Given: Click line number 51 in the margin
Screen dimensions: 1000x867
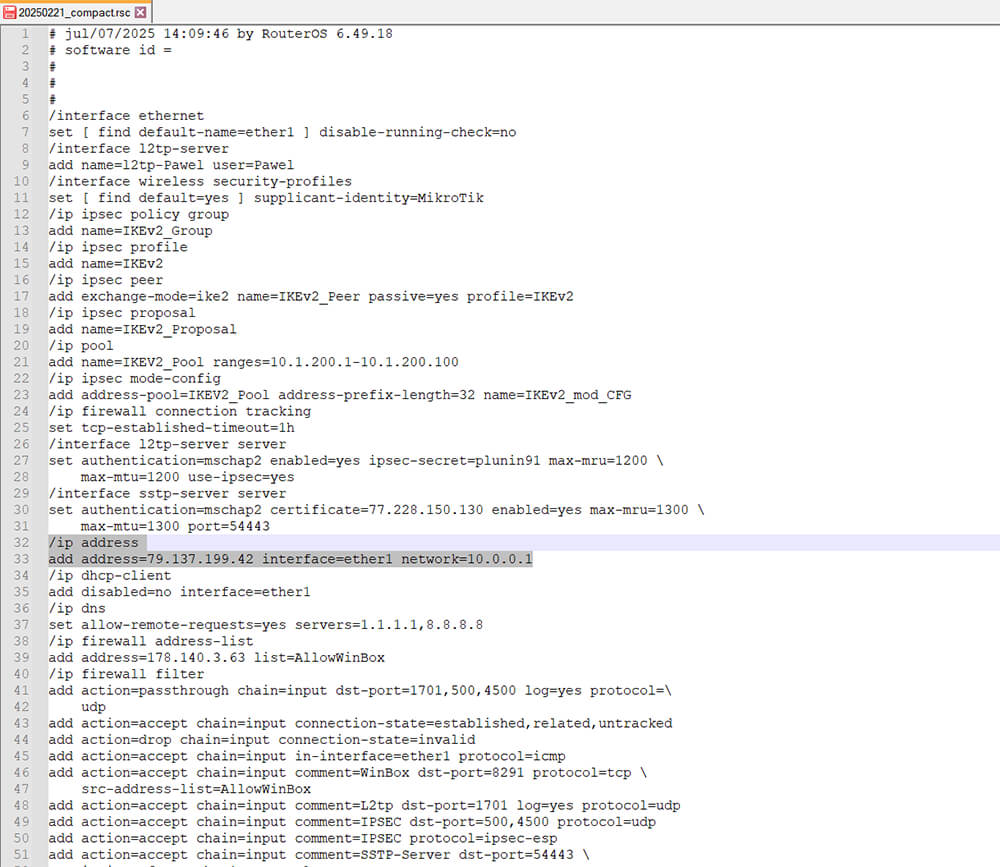Looking at the screenshot, I should [x=22, y=854].
